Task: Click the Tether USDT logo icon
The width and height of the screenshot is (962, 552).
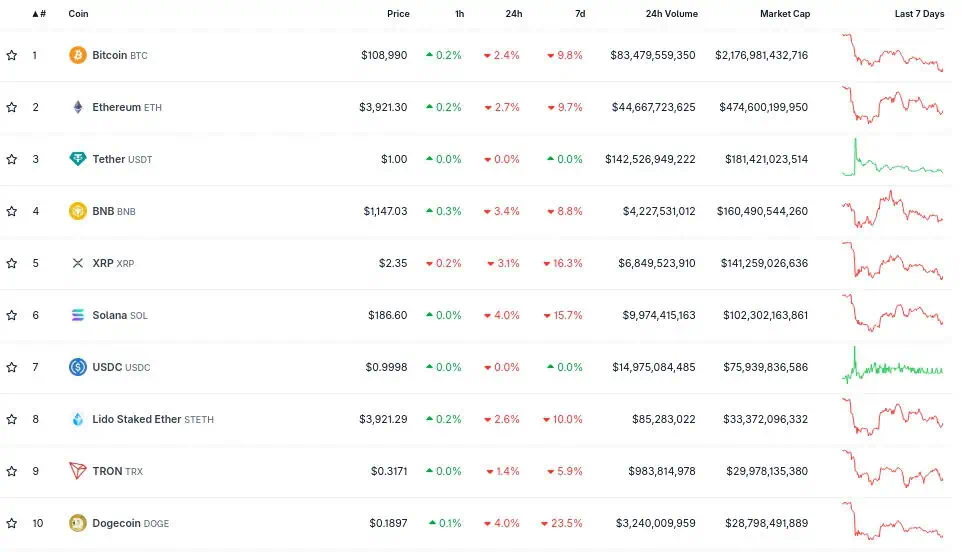Action: coord(77,159)
